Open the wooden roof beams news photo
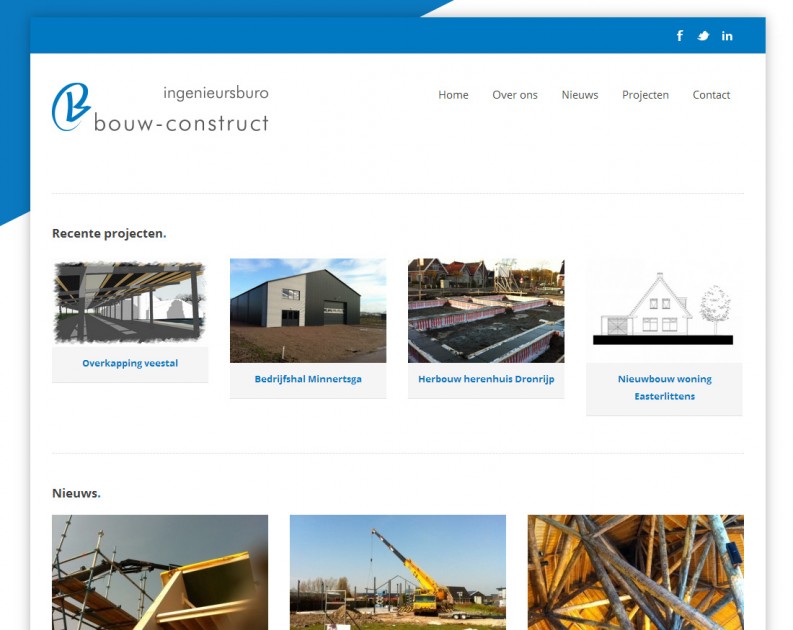Viewport: 793px width, 630px height. click(635, 572)
